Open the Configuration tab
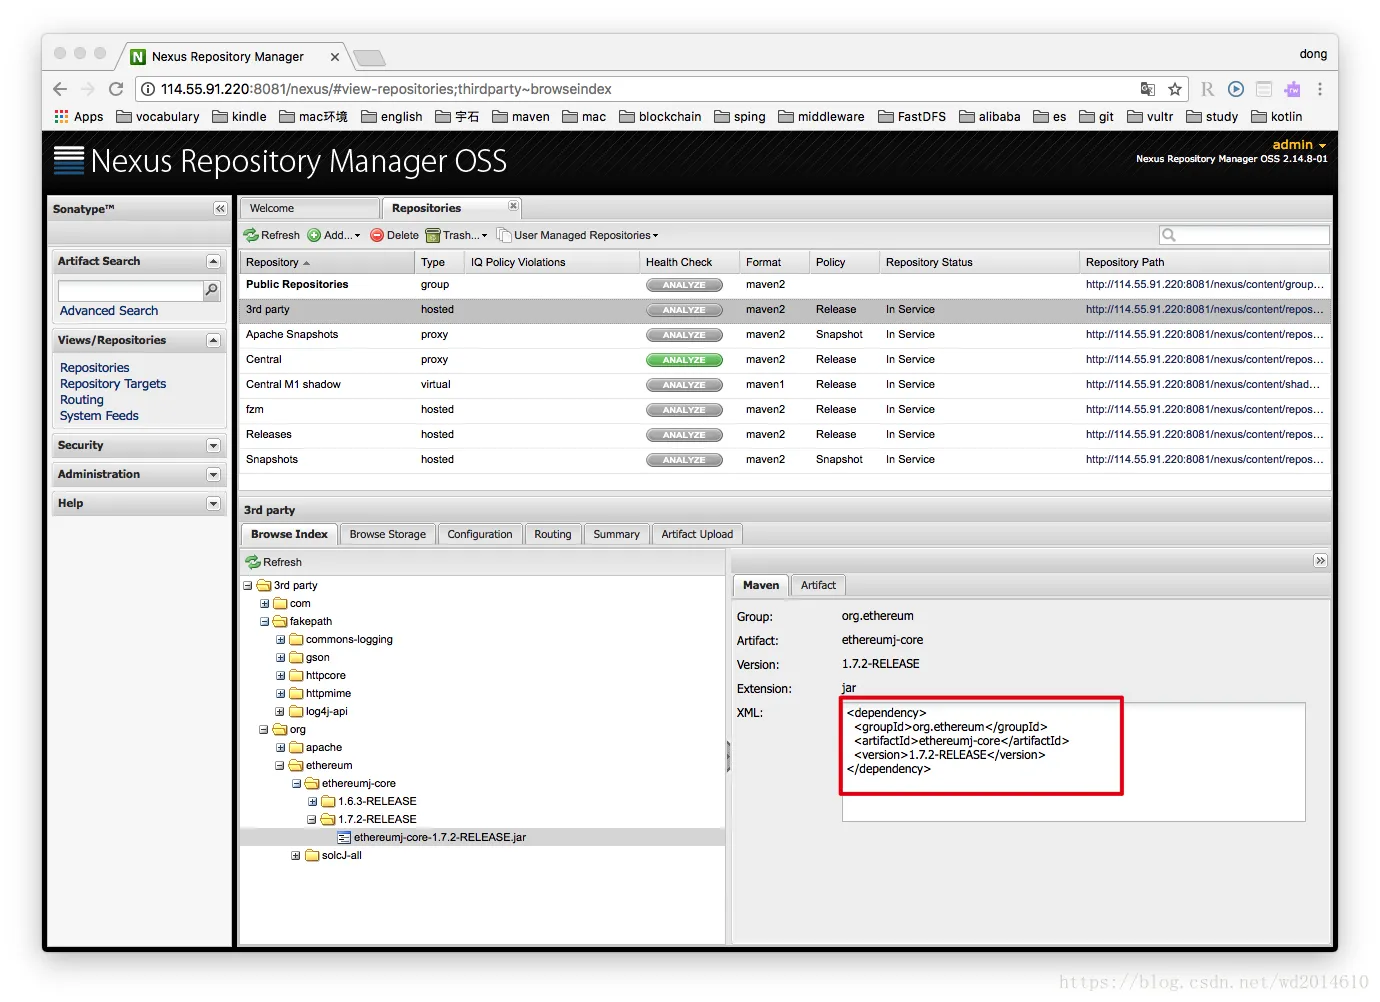Screen dimensions: 1380x1002 [x=480, y=534]
